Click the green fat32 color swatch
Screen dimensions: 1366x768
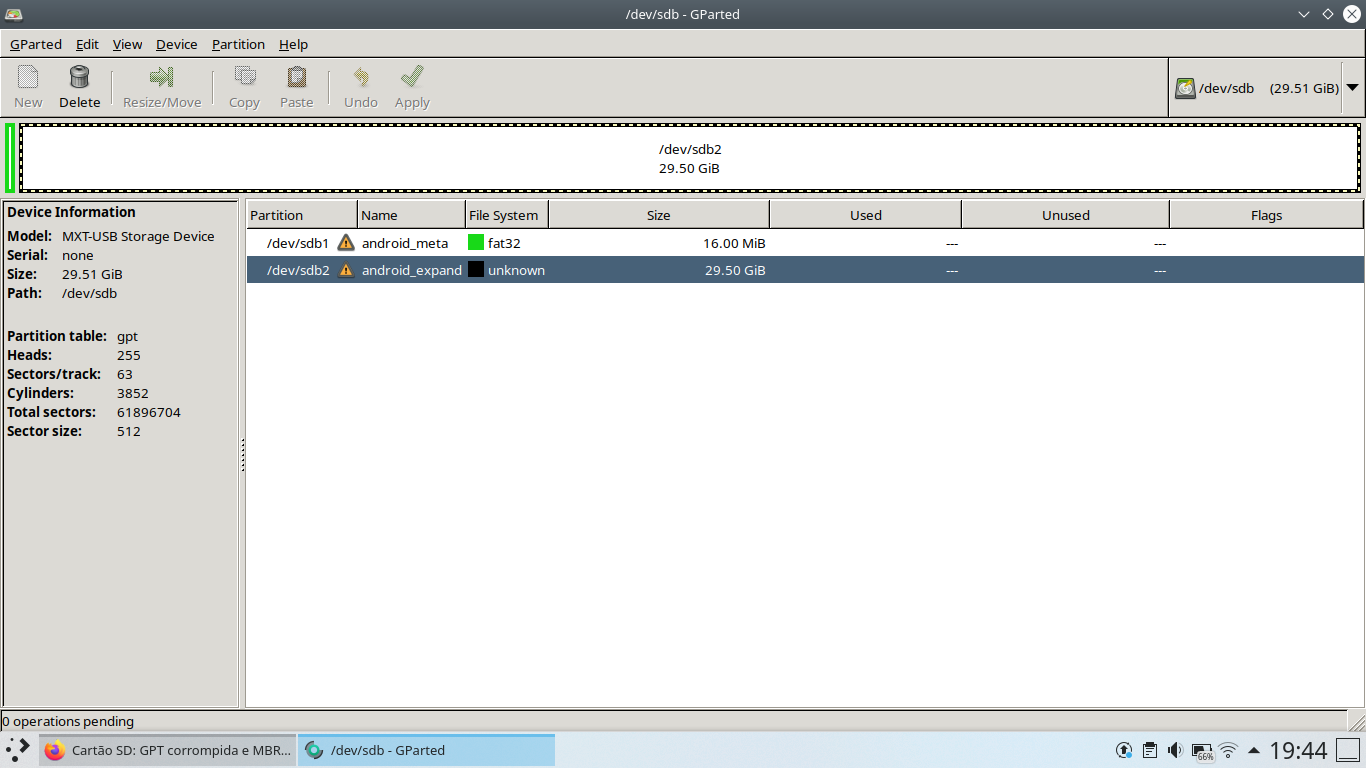[x=476, y=242]
